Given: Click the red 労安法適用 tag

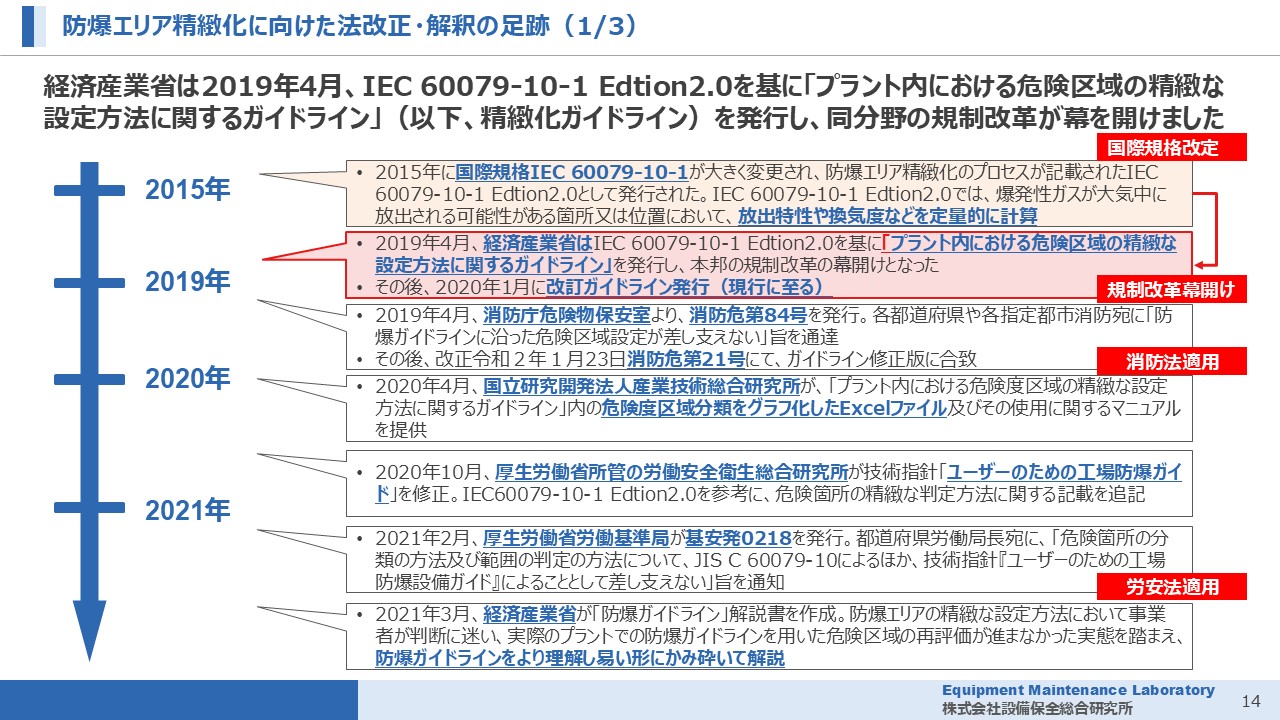Looking at the screenshot, I should (1173, 586).
